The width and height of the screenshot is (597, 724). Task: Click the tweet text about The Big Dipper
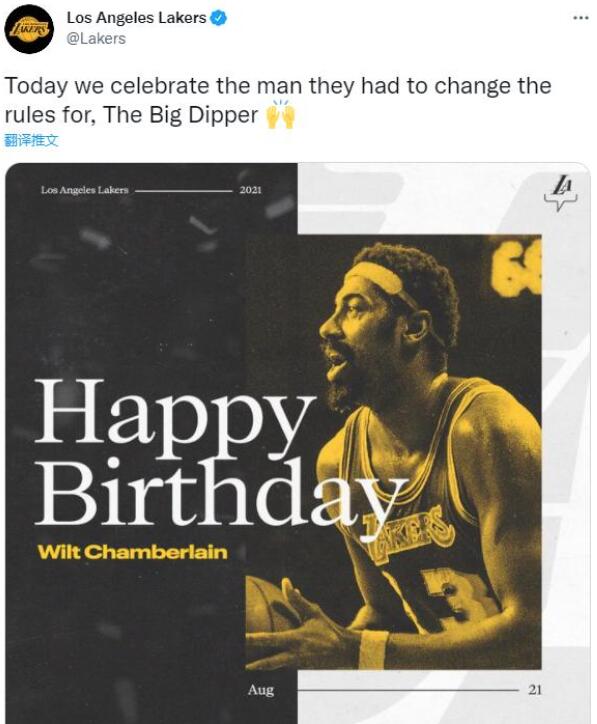278,100
